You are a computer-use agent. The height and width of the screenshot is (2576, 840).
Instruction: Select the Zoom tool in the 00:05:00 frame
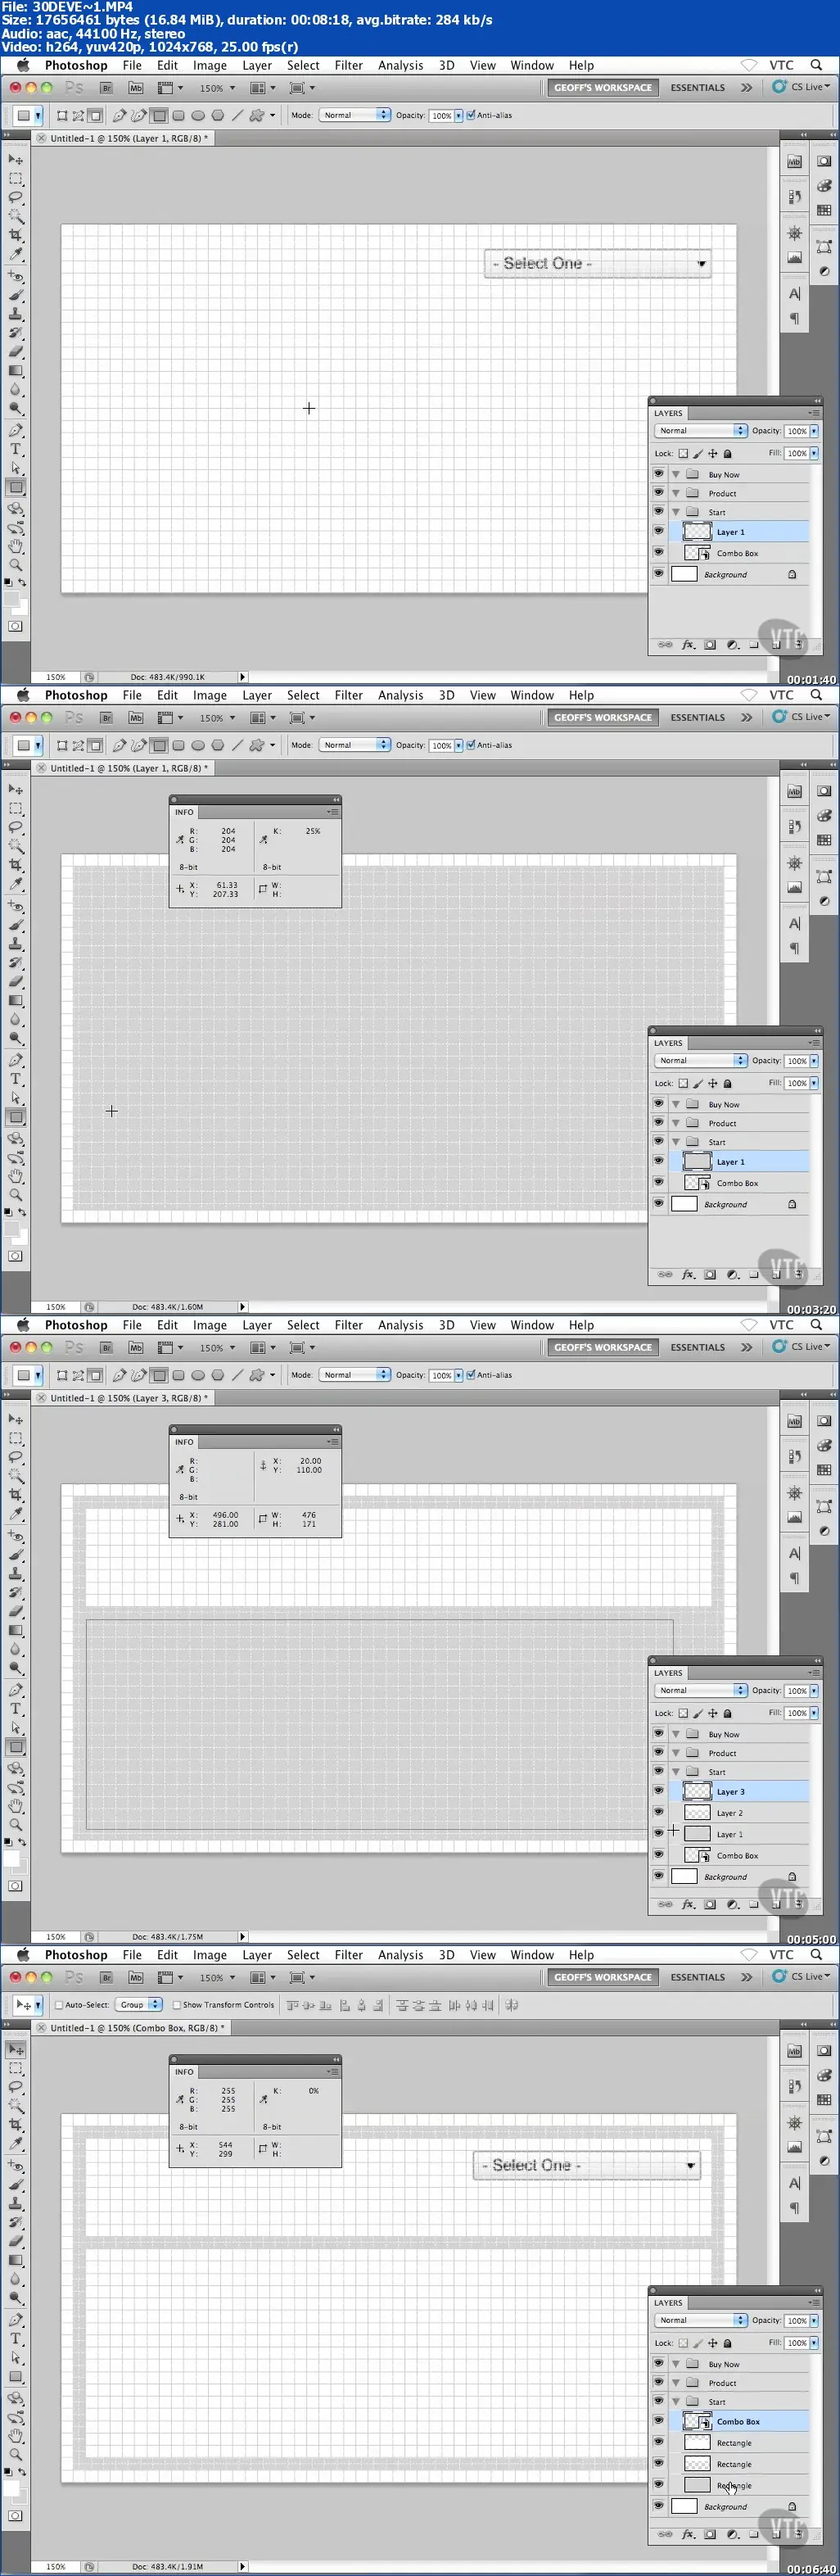coord(15,1825)
